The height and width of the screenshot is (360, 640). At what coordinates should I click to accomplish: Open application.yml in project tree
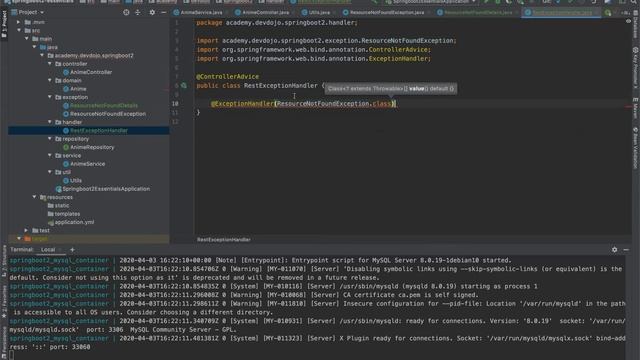pyautogui.click(x=74, y=222)
